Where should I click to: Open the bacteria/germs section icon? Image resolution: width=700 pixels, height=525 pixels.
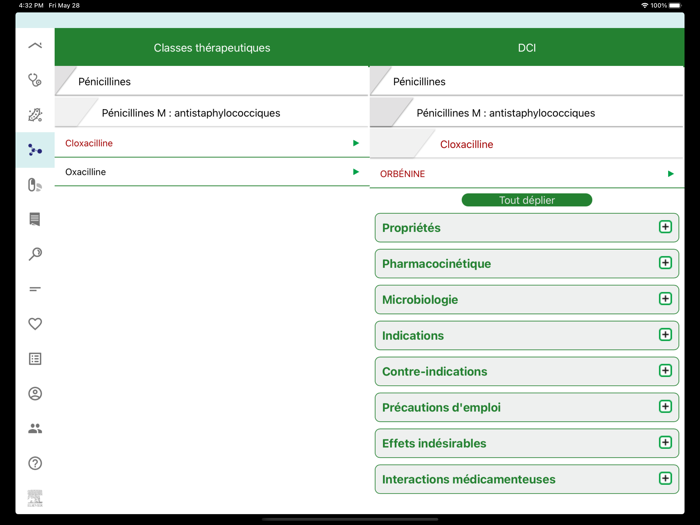pyautogui.click(x=35, y=115)
